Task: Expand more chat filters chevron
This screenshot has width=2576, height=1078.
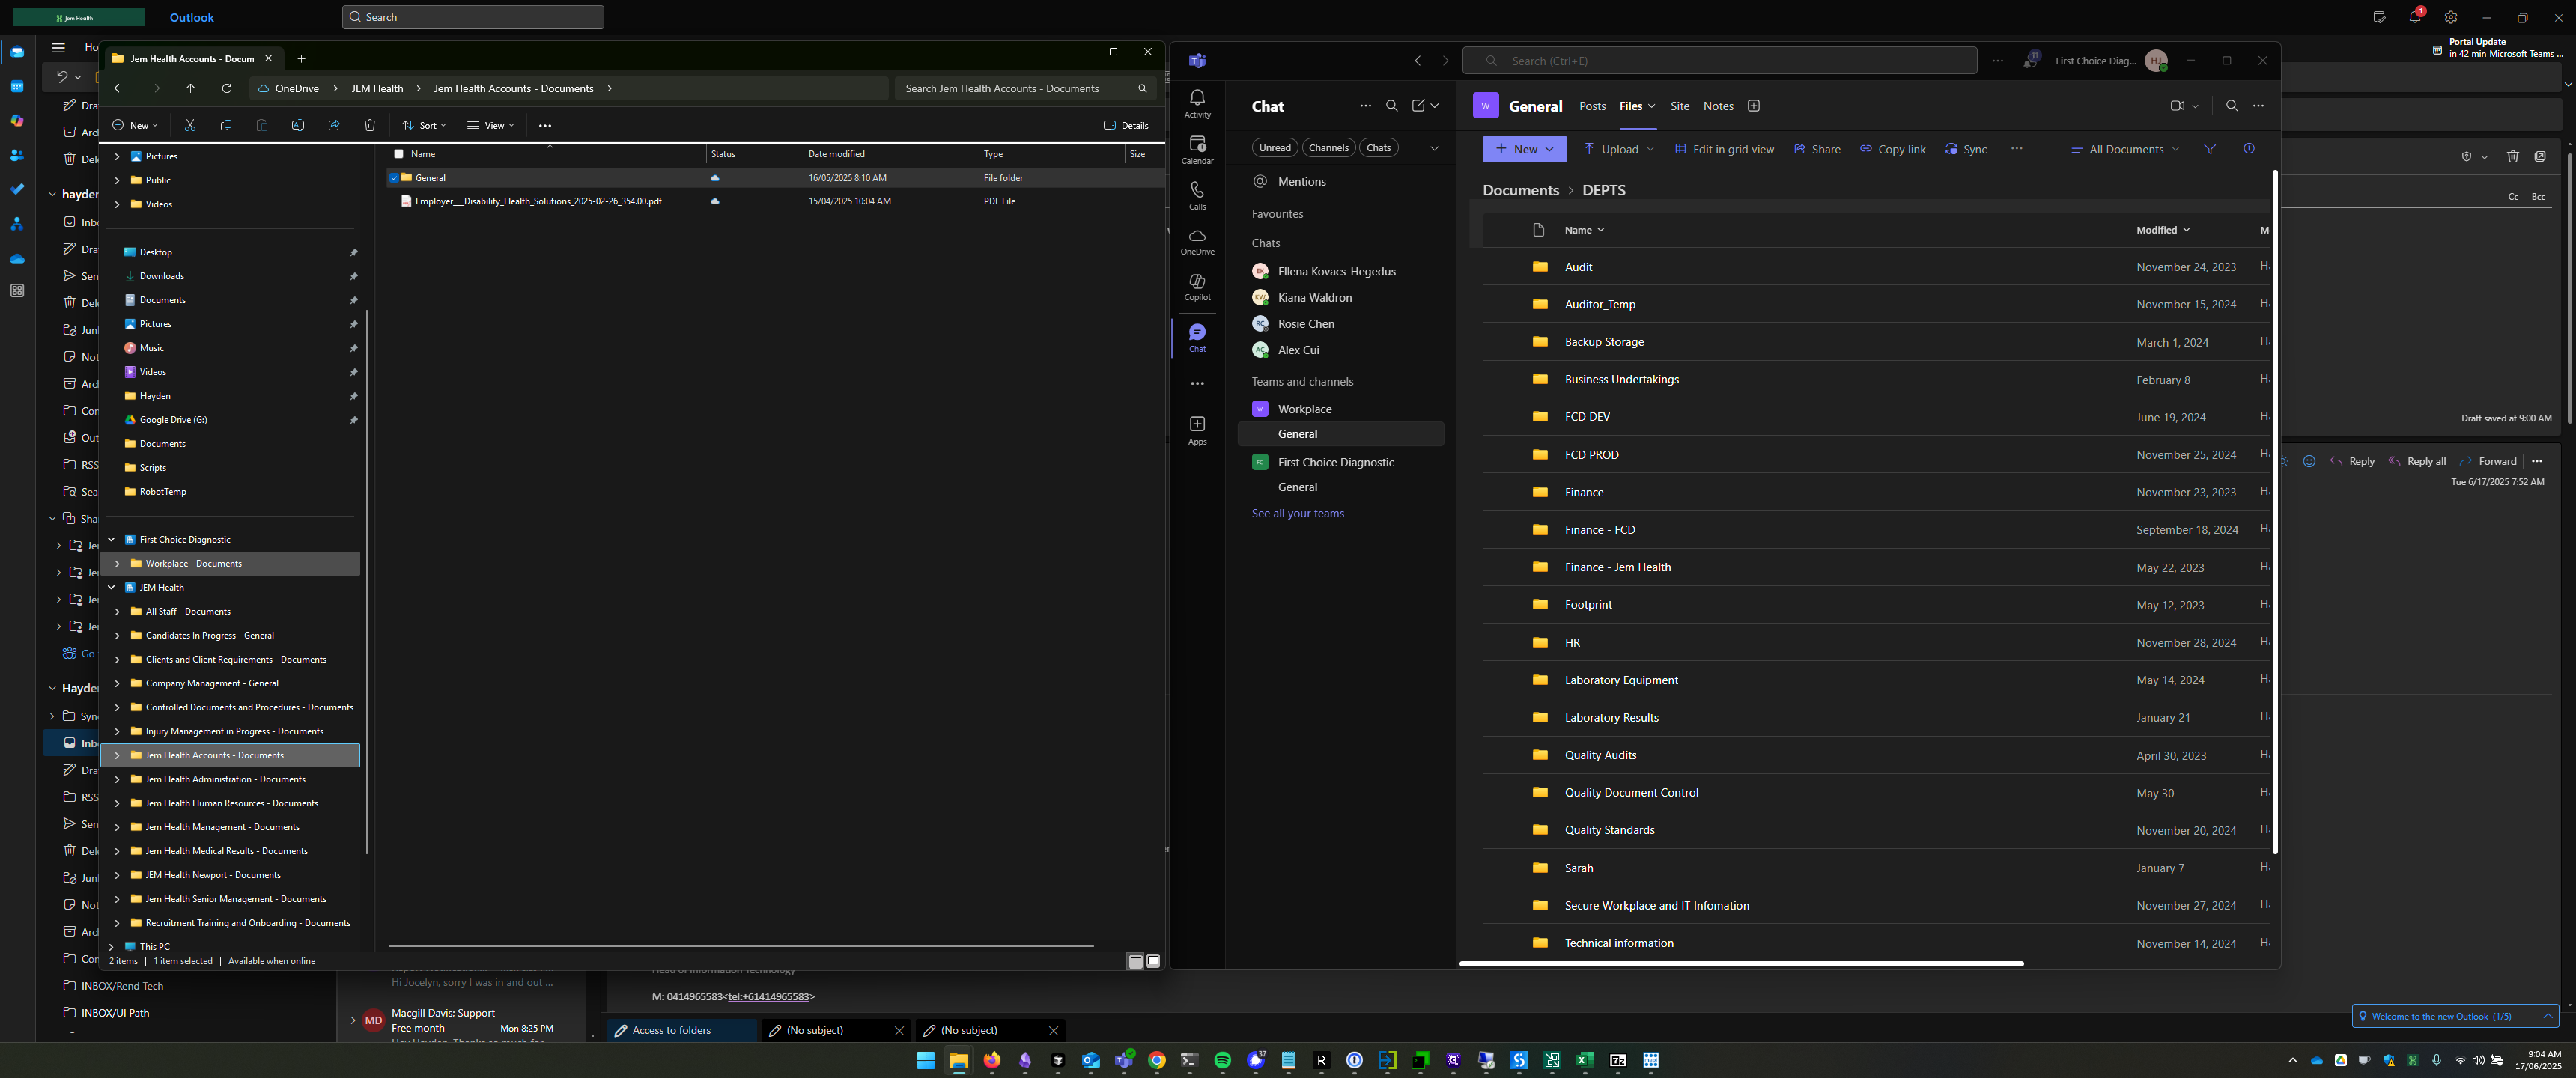Action: 1434,148
